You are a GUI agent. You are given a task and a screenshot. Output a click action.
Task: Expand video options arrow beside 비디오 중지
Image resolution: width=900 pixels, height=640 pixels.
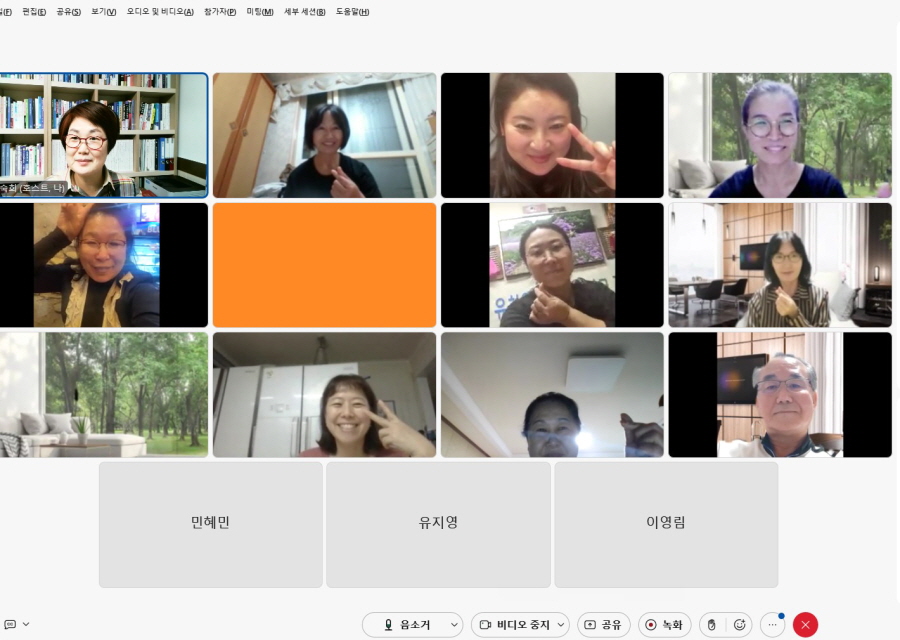(560, 625)
